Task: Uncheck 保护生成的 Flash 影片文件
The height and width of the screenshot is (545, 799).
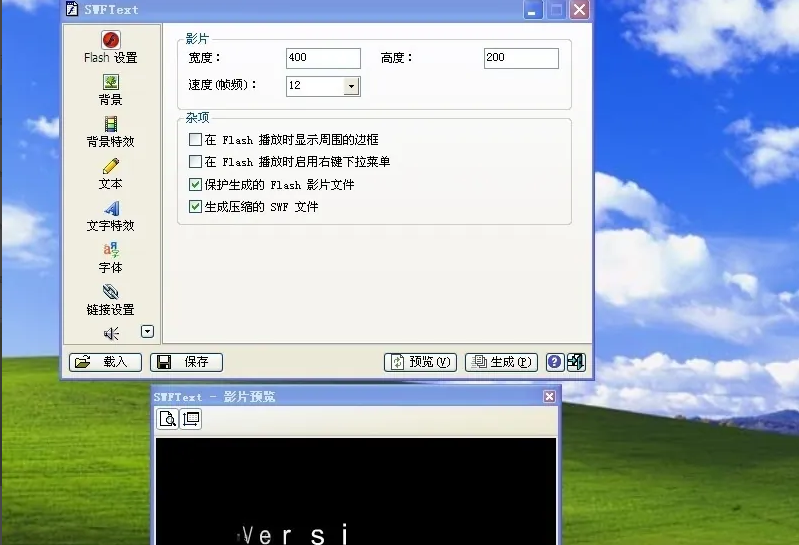Action: click(x=195, y=184)
